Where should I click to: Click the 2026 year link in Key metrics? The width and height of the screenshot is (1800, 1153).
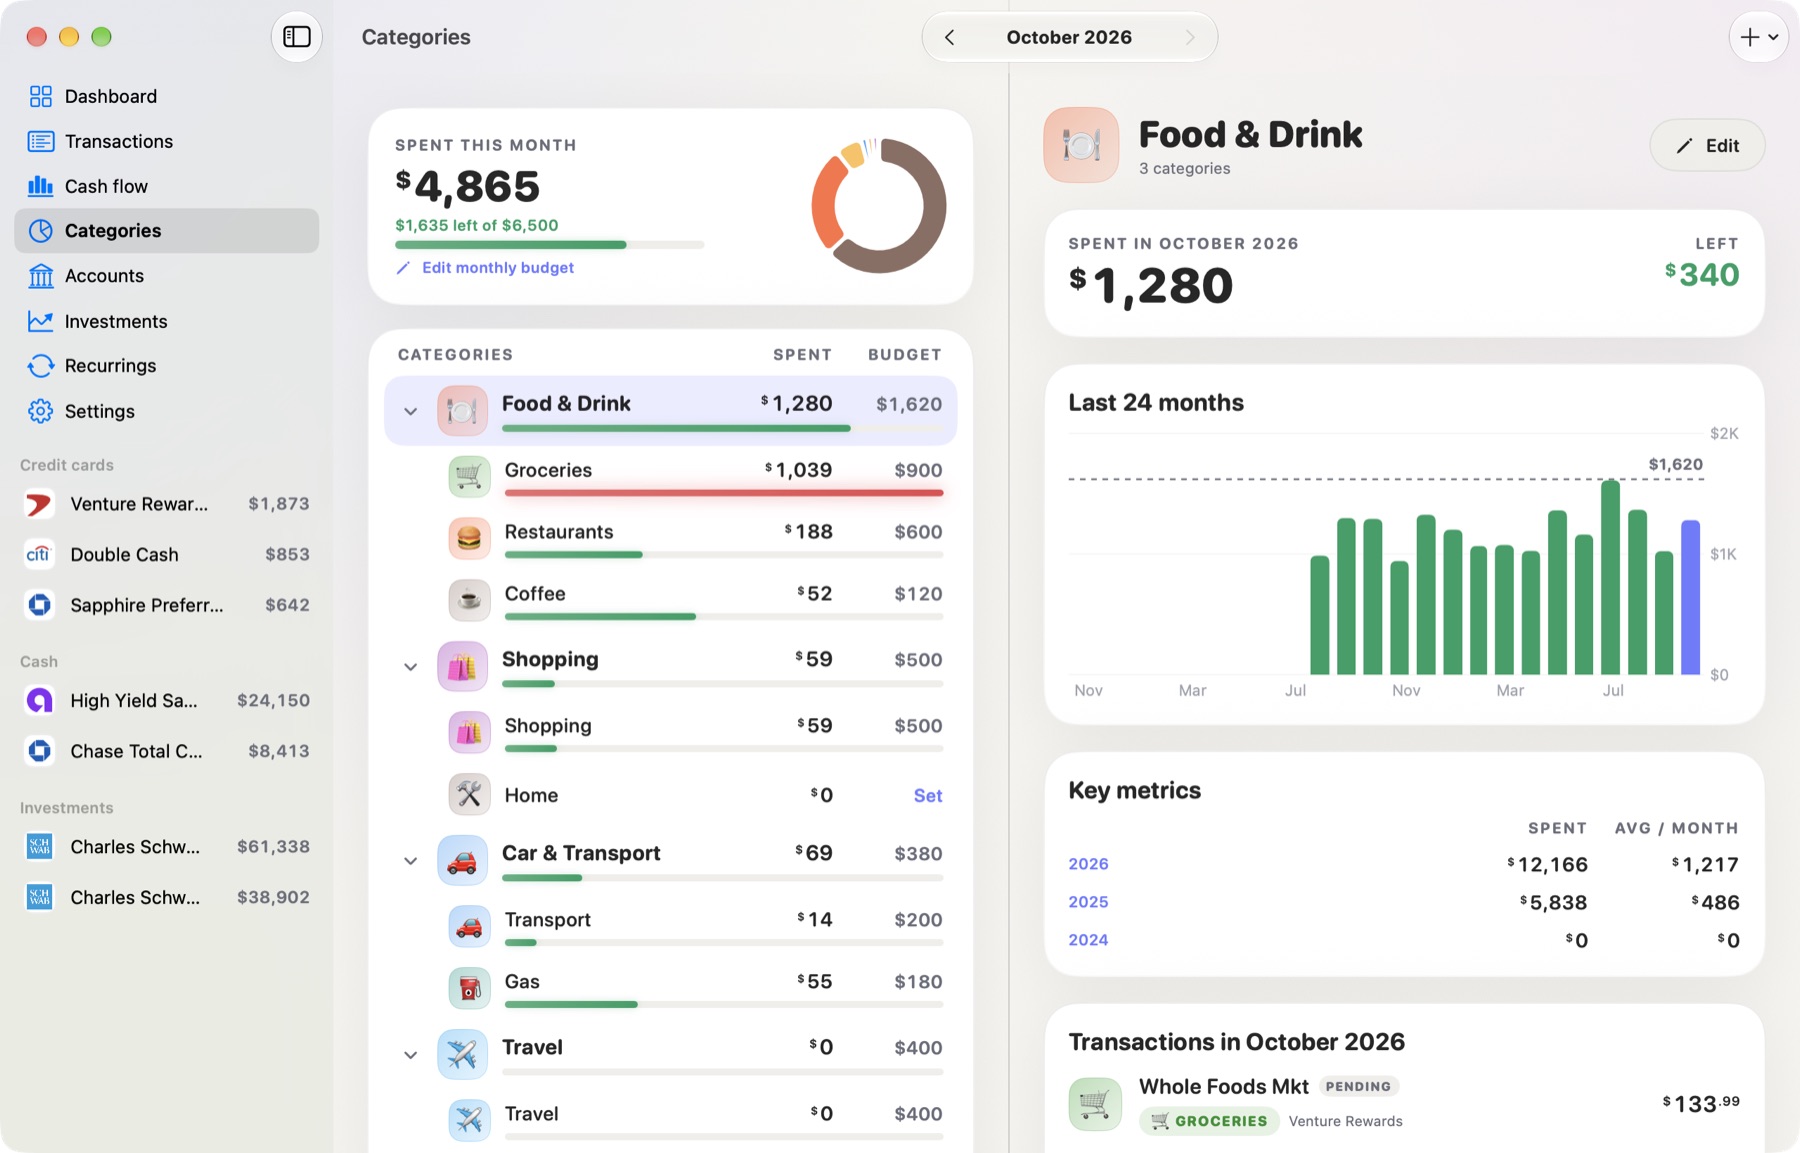point(1088,864)
